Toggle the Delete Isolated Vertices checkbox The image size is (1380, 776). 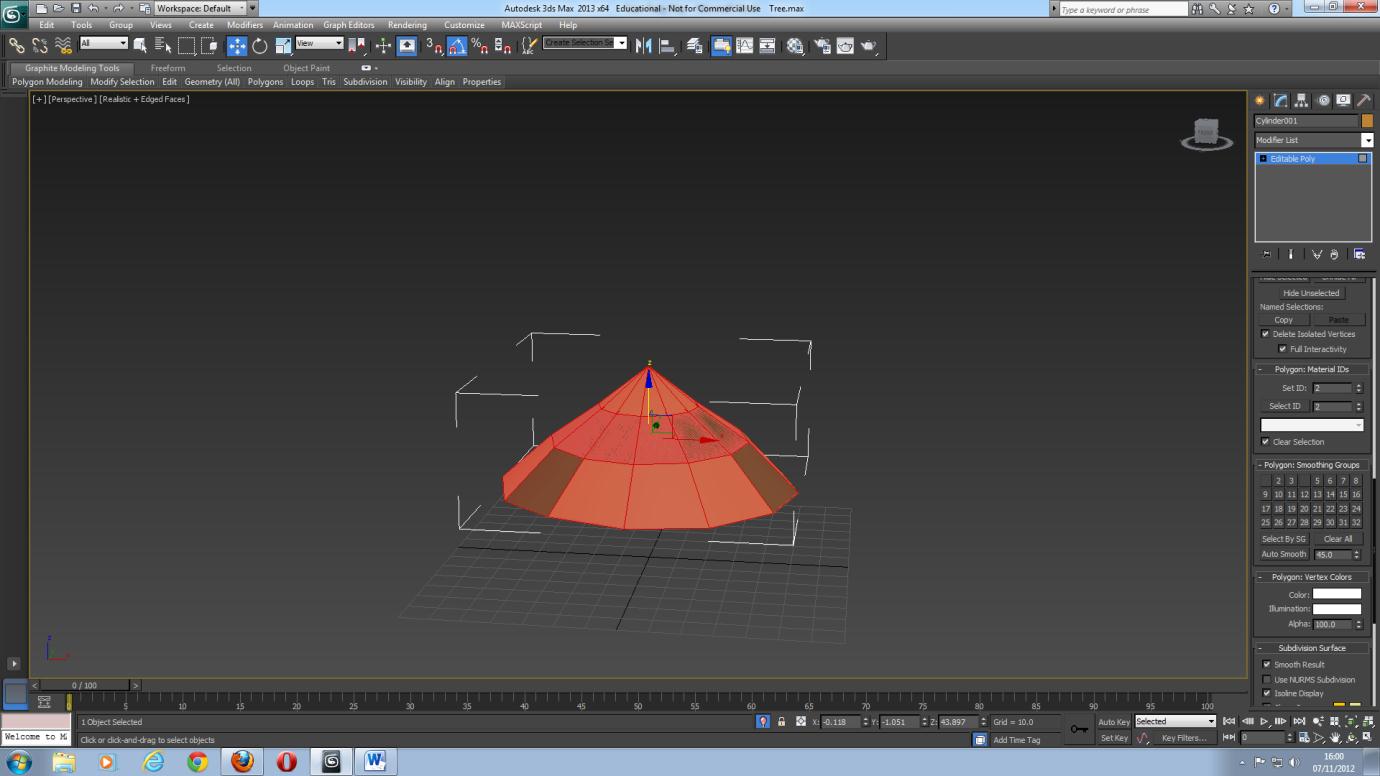1265,334
